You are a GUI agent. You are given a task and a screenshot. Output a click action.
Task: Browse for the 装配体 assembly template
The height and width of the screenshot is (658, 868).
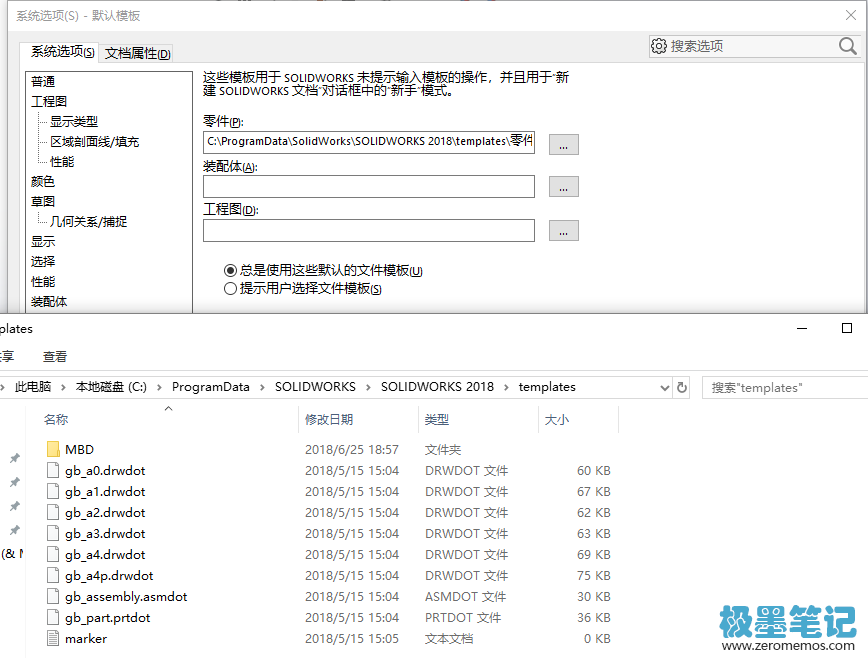pyautogui.click(x=563, y=187)
